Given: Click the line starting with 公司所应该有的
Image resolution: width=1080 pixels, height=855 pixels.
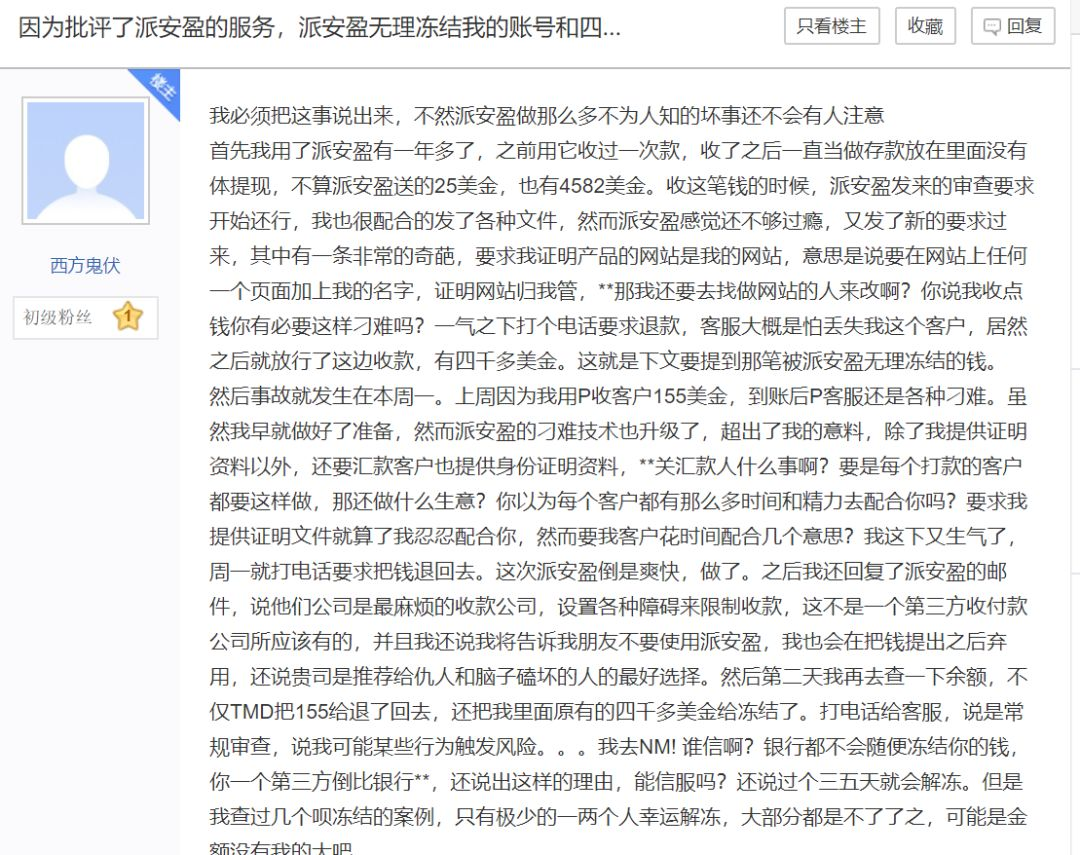Looking at the screenshot, I should [608, 642].
